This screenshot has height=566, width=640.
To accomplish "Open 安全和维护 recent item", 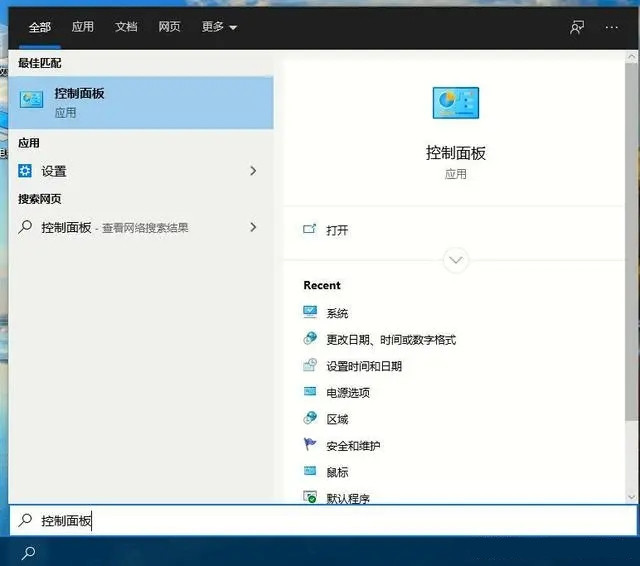I will click(x=353, y=446).
